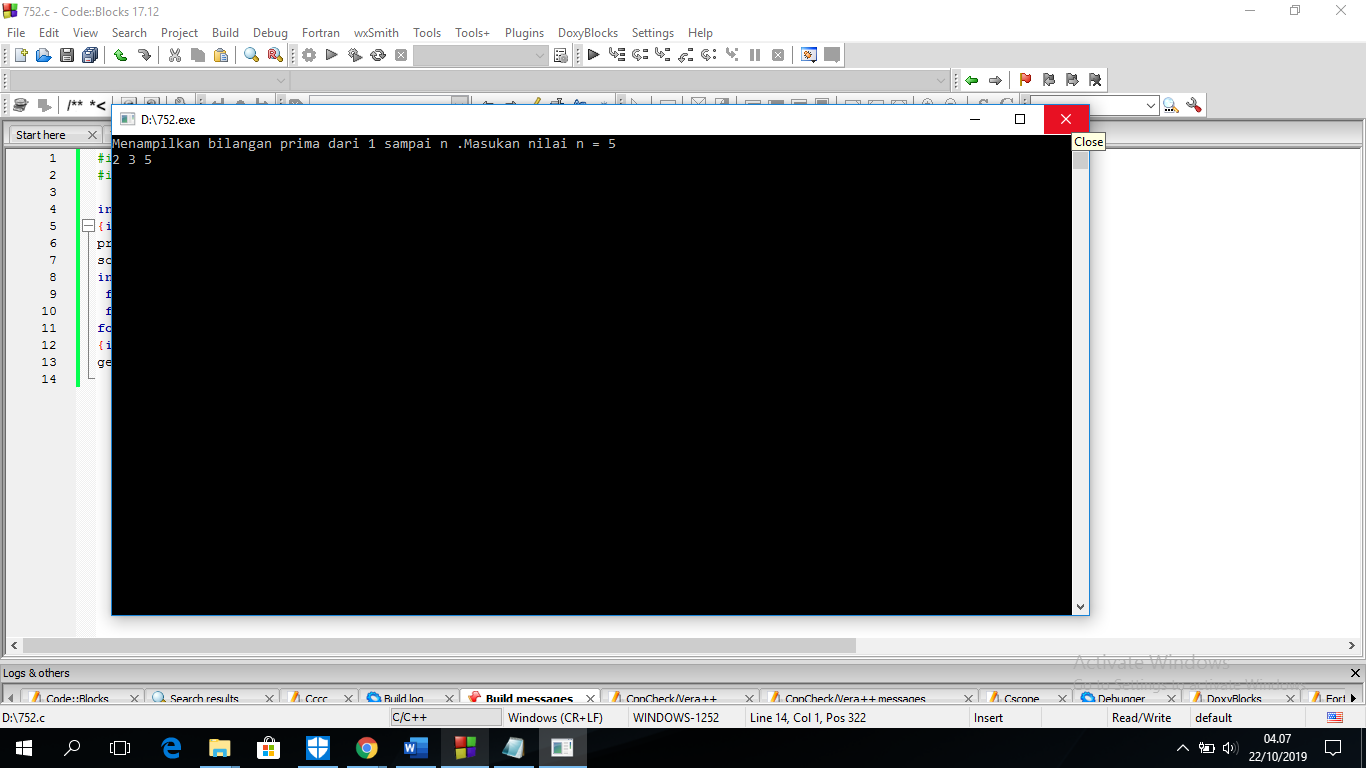Image resolution: width=1366 pixels, height=768 pixels.
Task: Click the Cut scissors icon
Action: pos(174,55)
